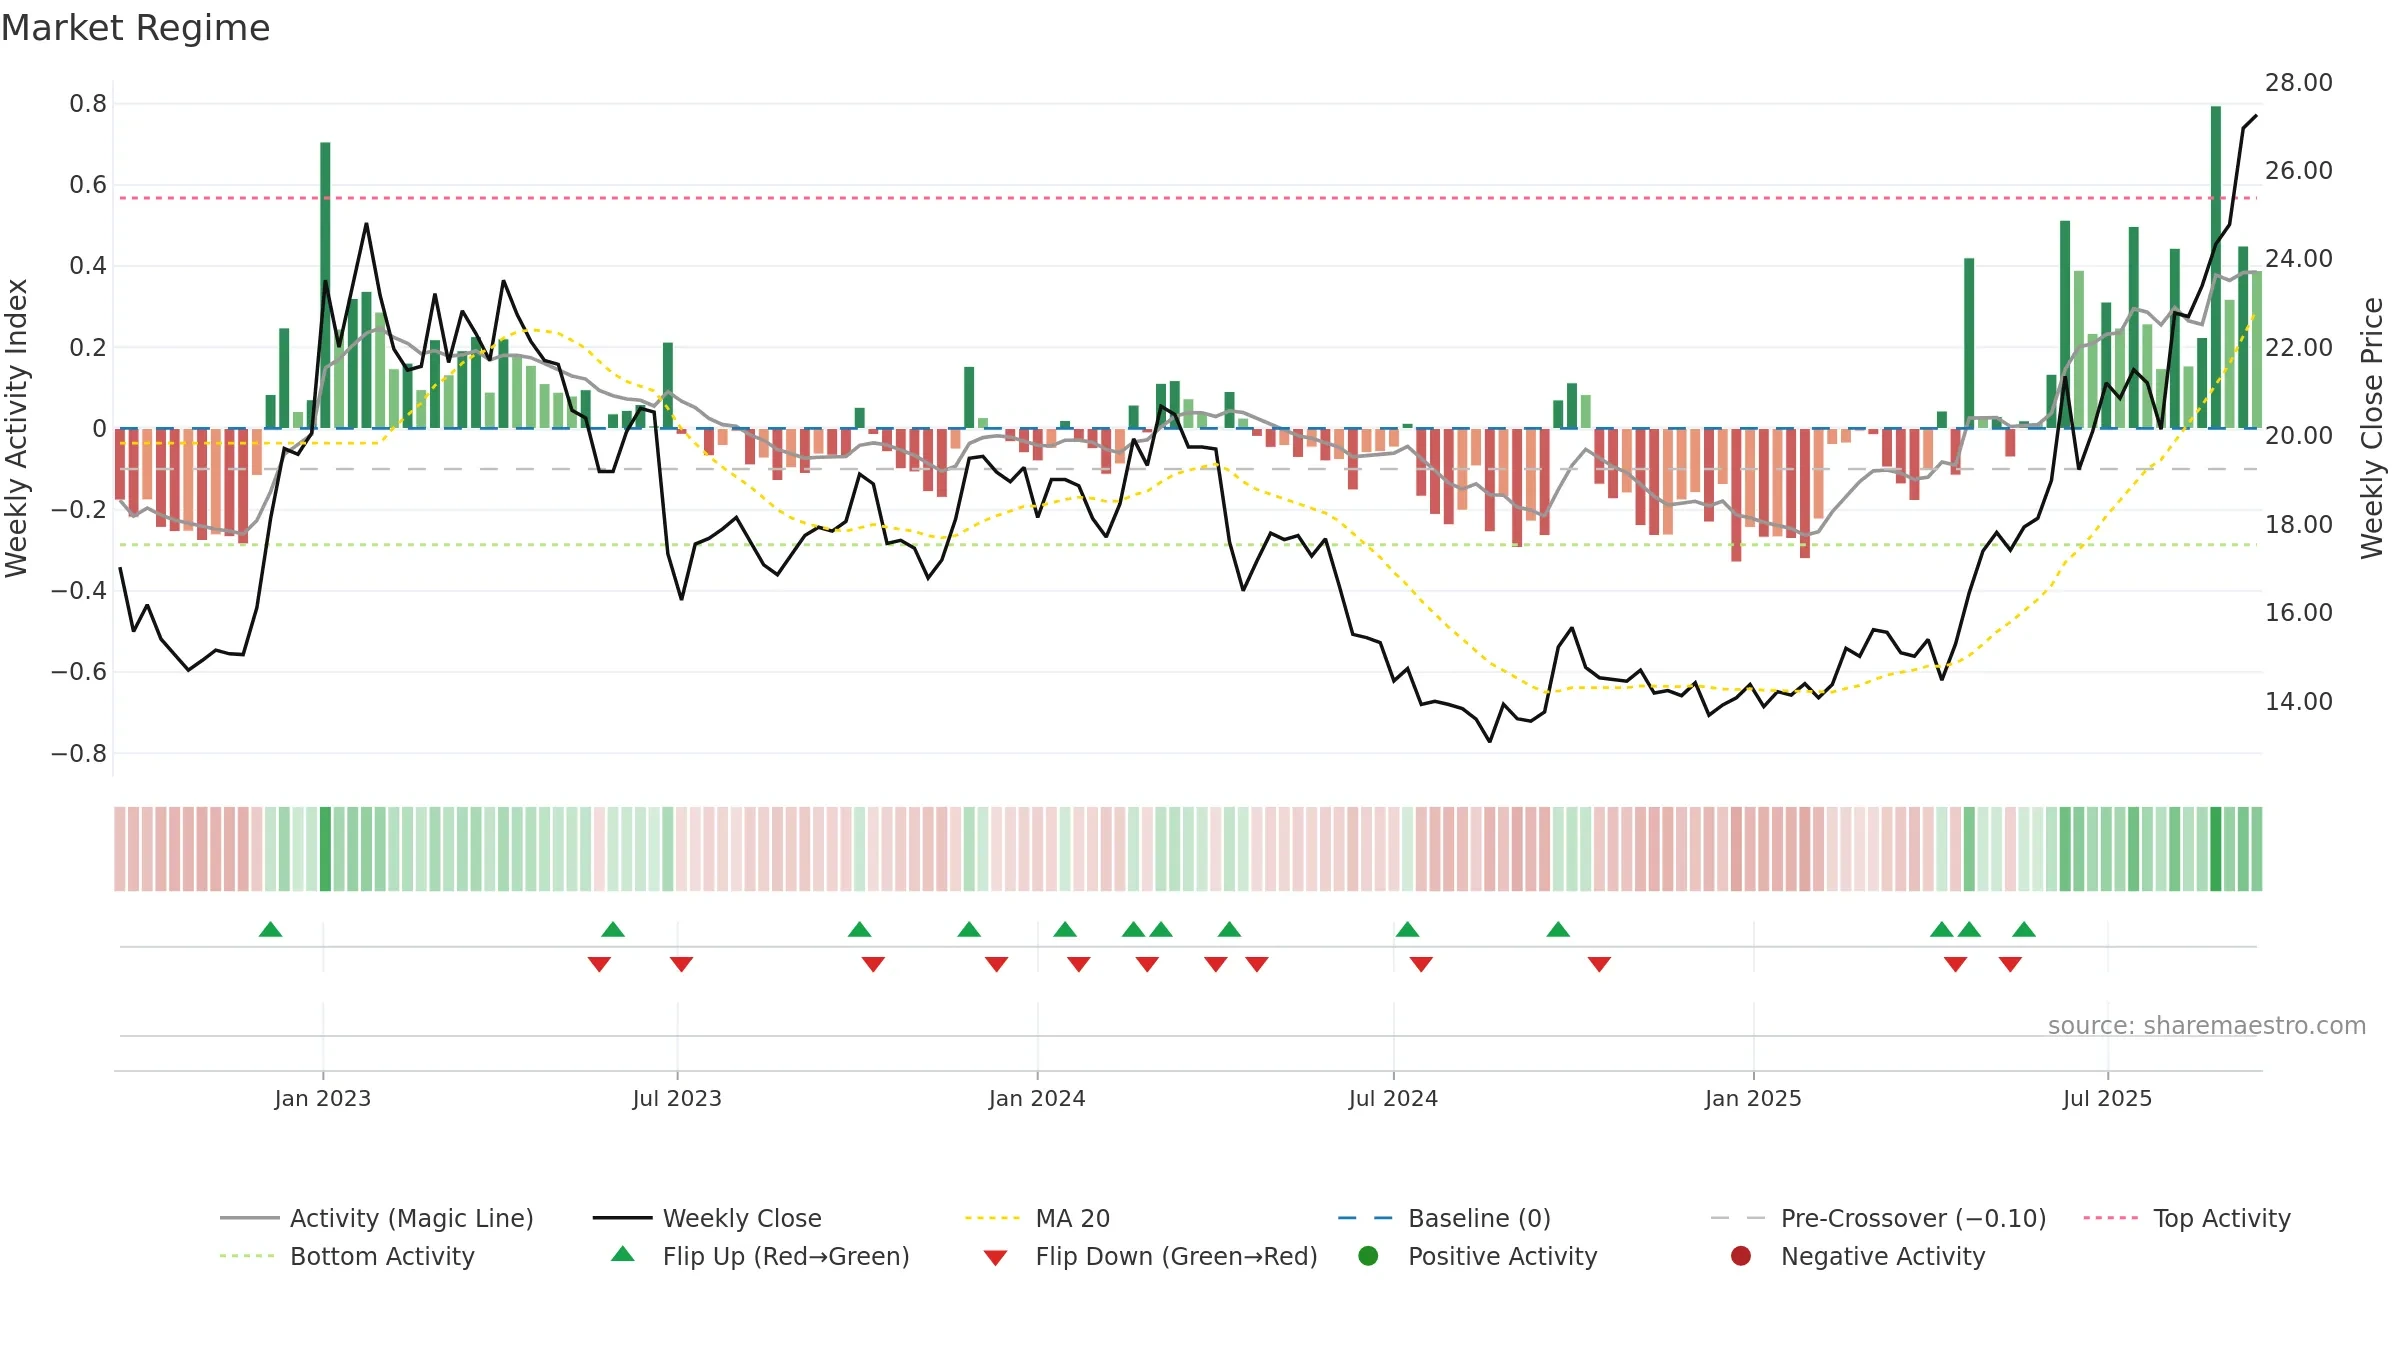This screenshot has height=1350, width=2400.
Task: Toggle the Weekly Close legend entry
Action: click(707, 1218)
